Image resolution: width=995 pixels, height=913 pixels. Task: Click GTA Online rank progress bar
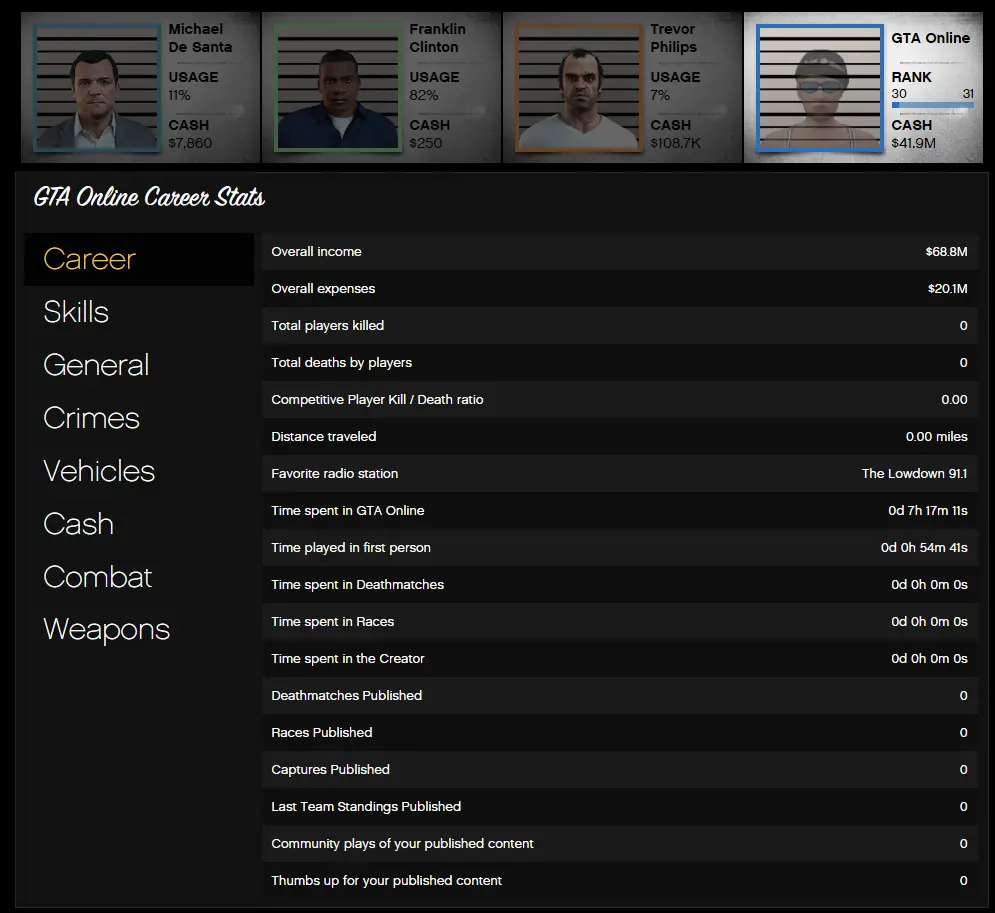click(x=932, y=105)
